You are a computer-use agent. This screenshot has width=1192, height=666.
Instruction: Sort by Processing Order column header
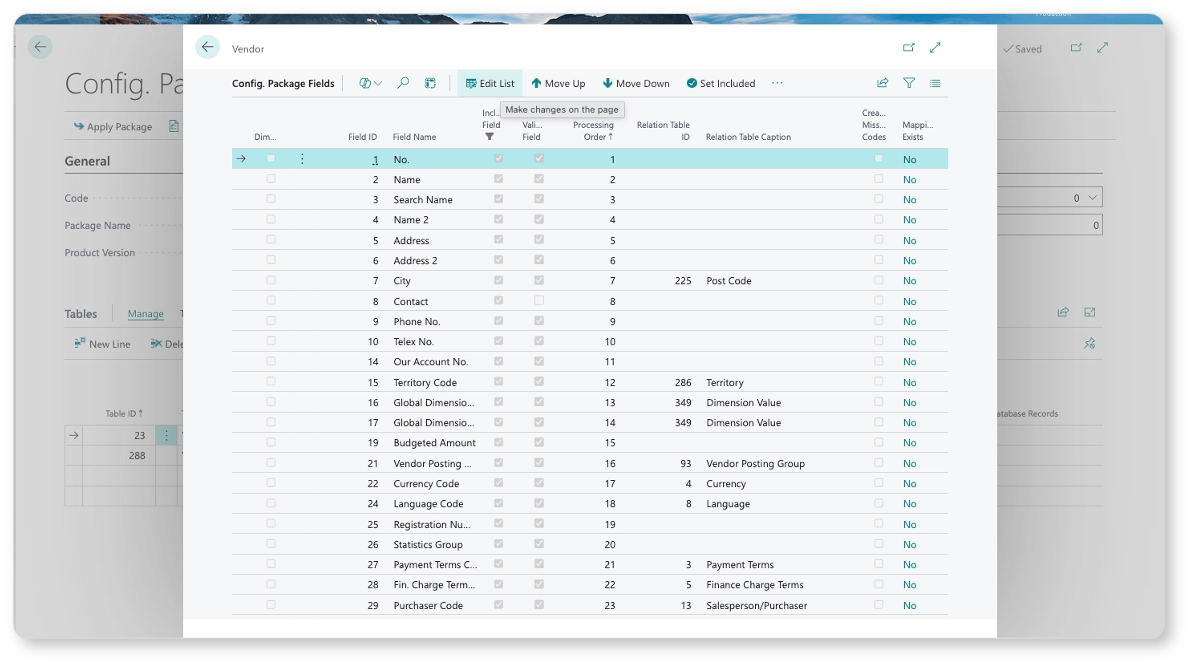pyautogui.click(x=593, y=131)
